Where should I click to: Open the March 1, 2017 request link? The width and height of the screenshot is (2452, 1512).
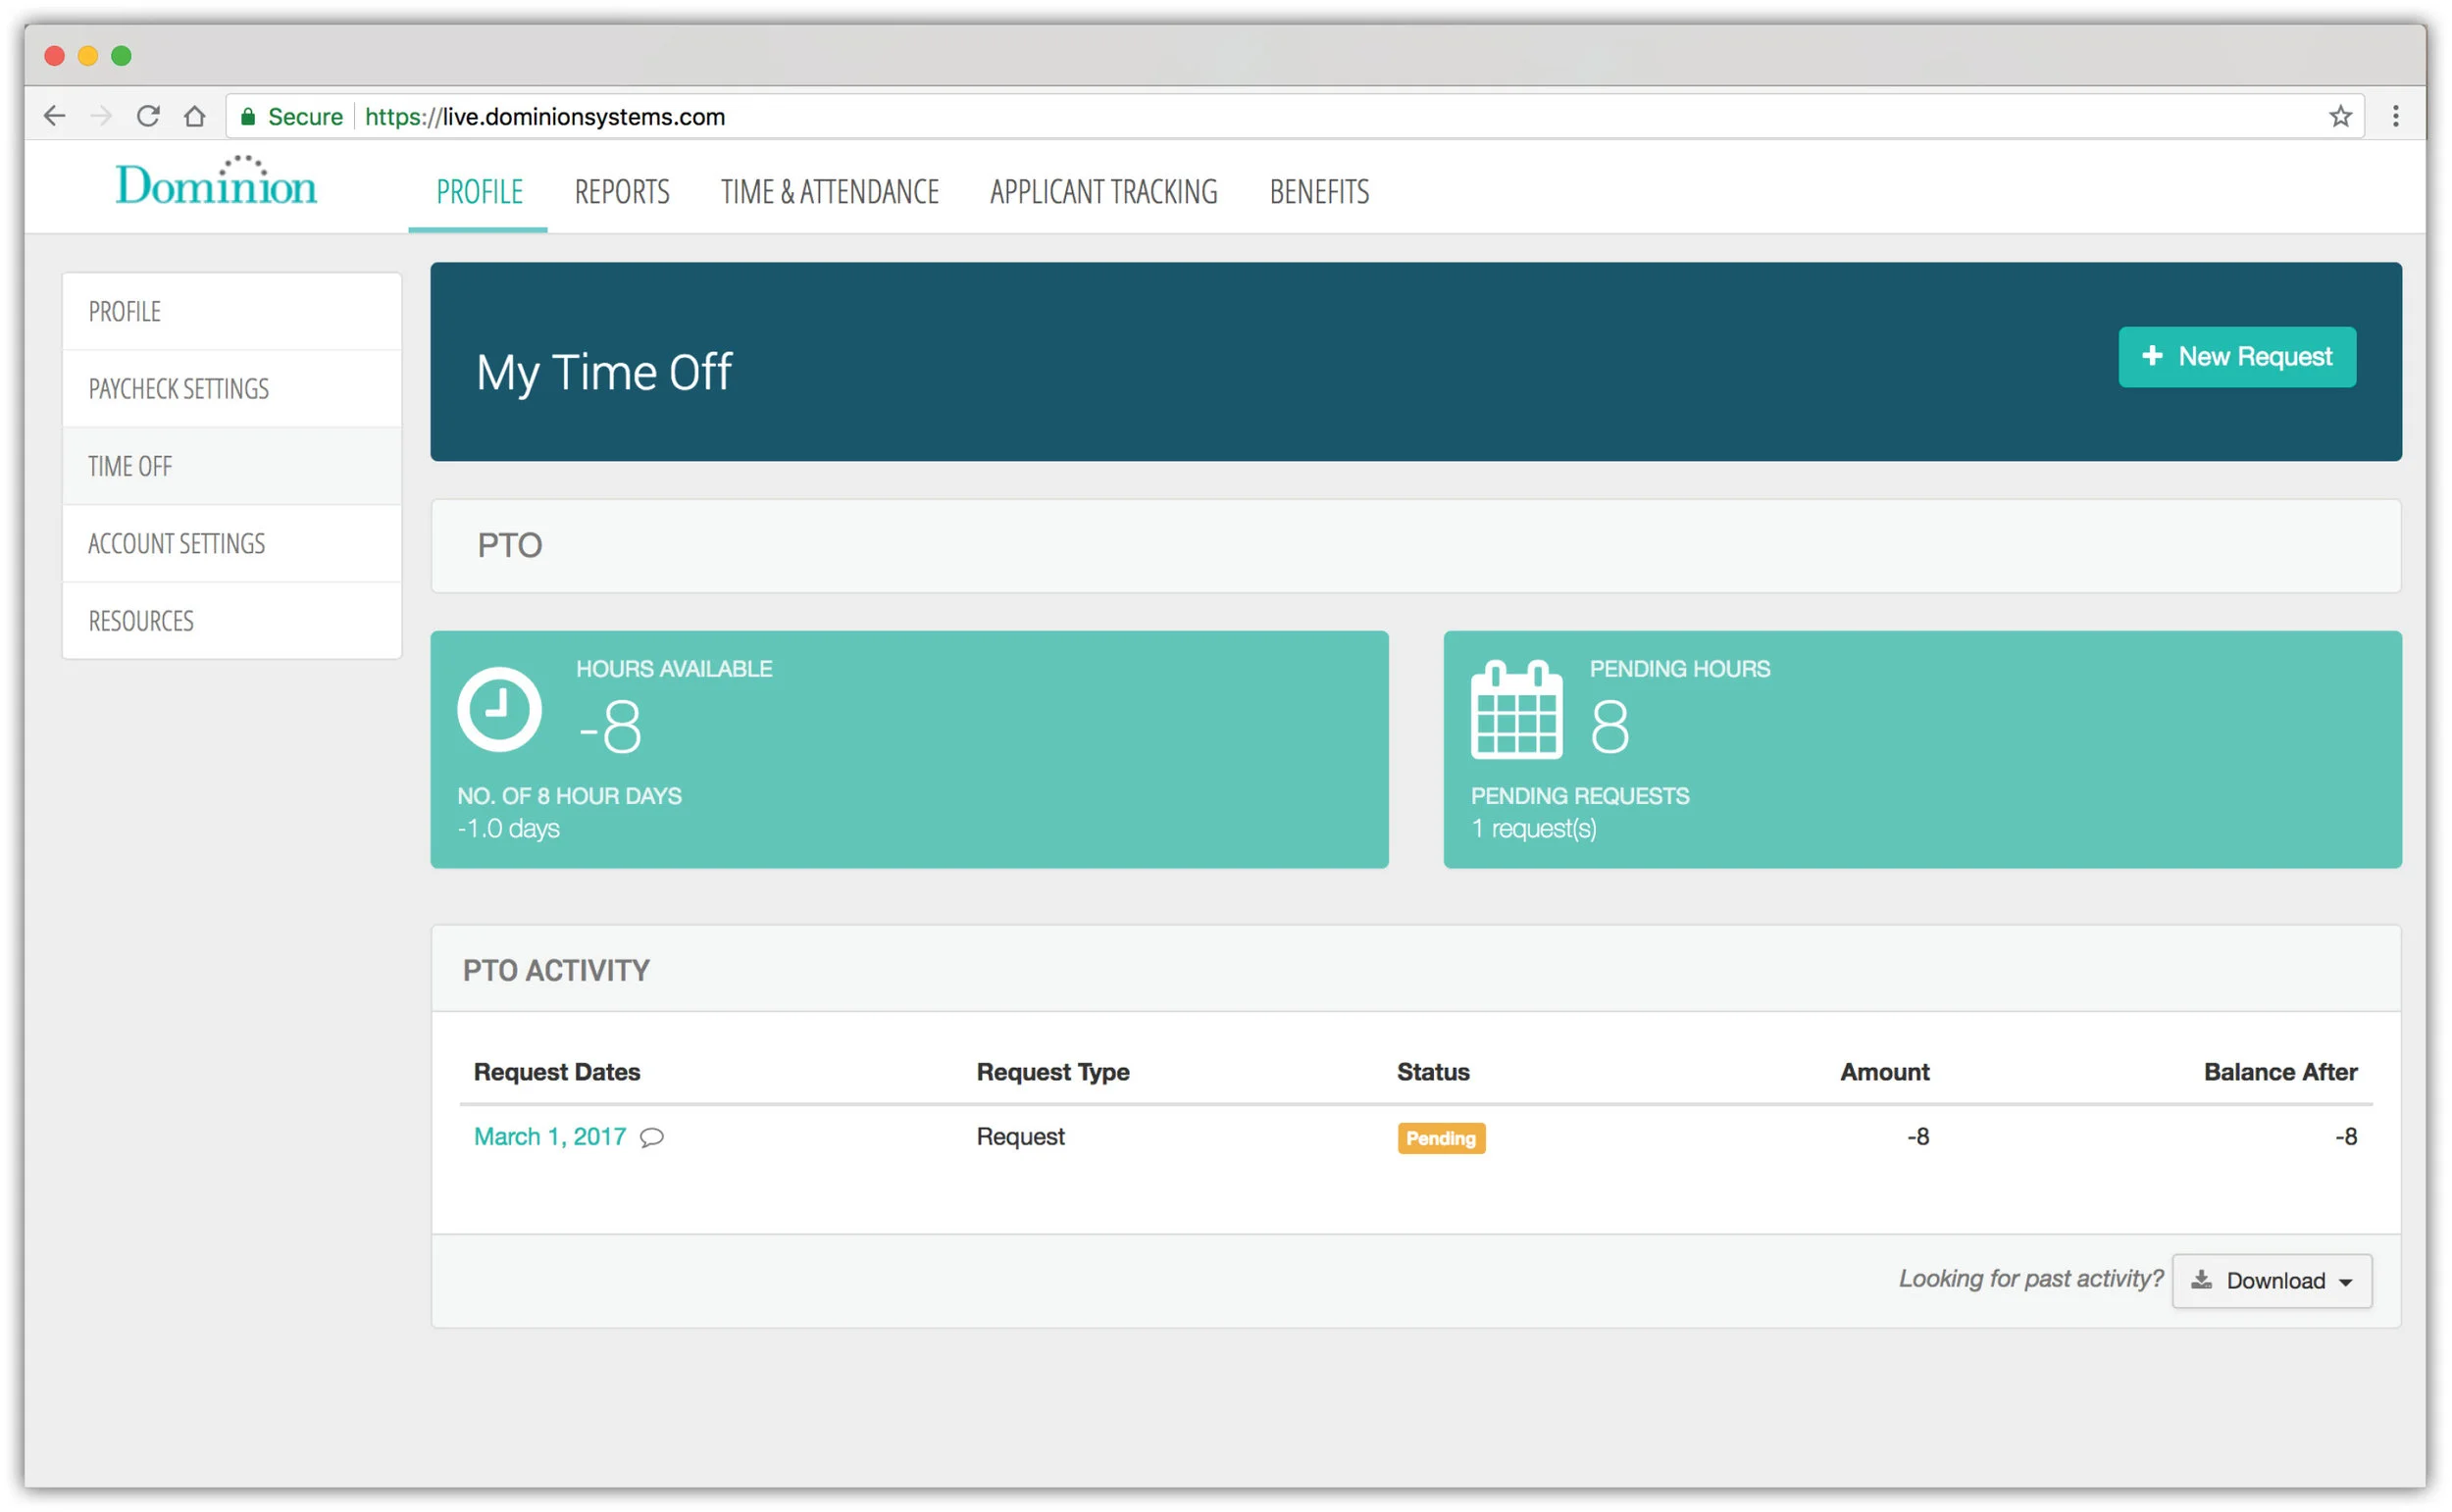pos(550,1137)
